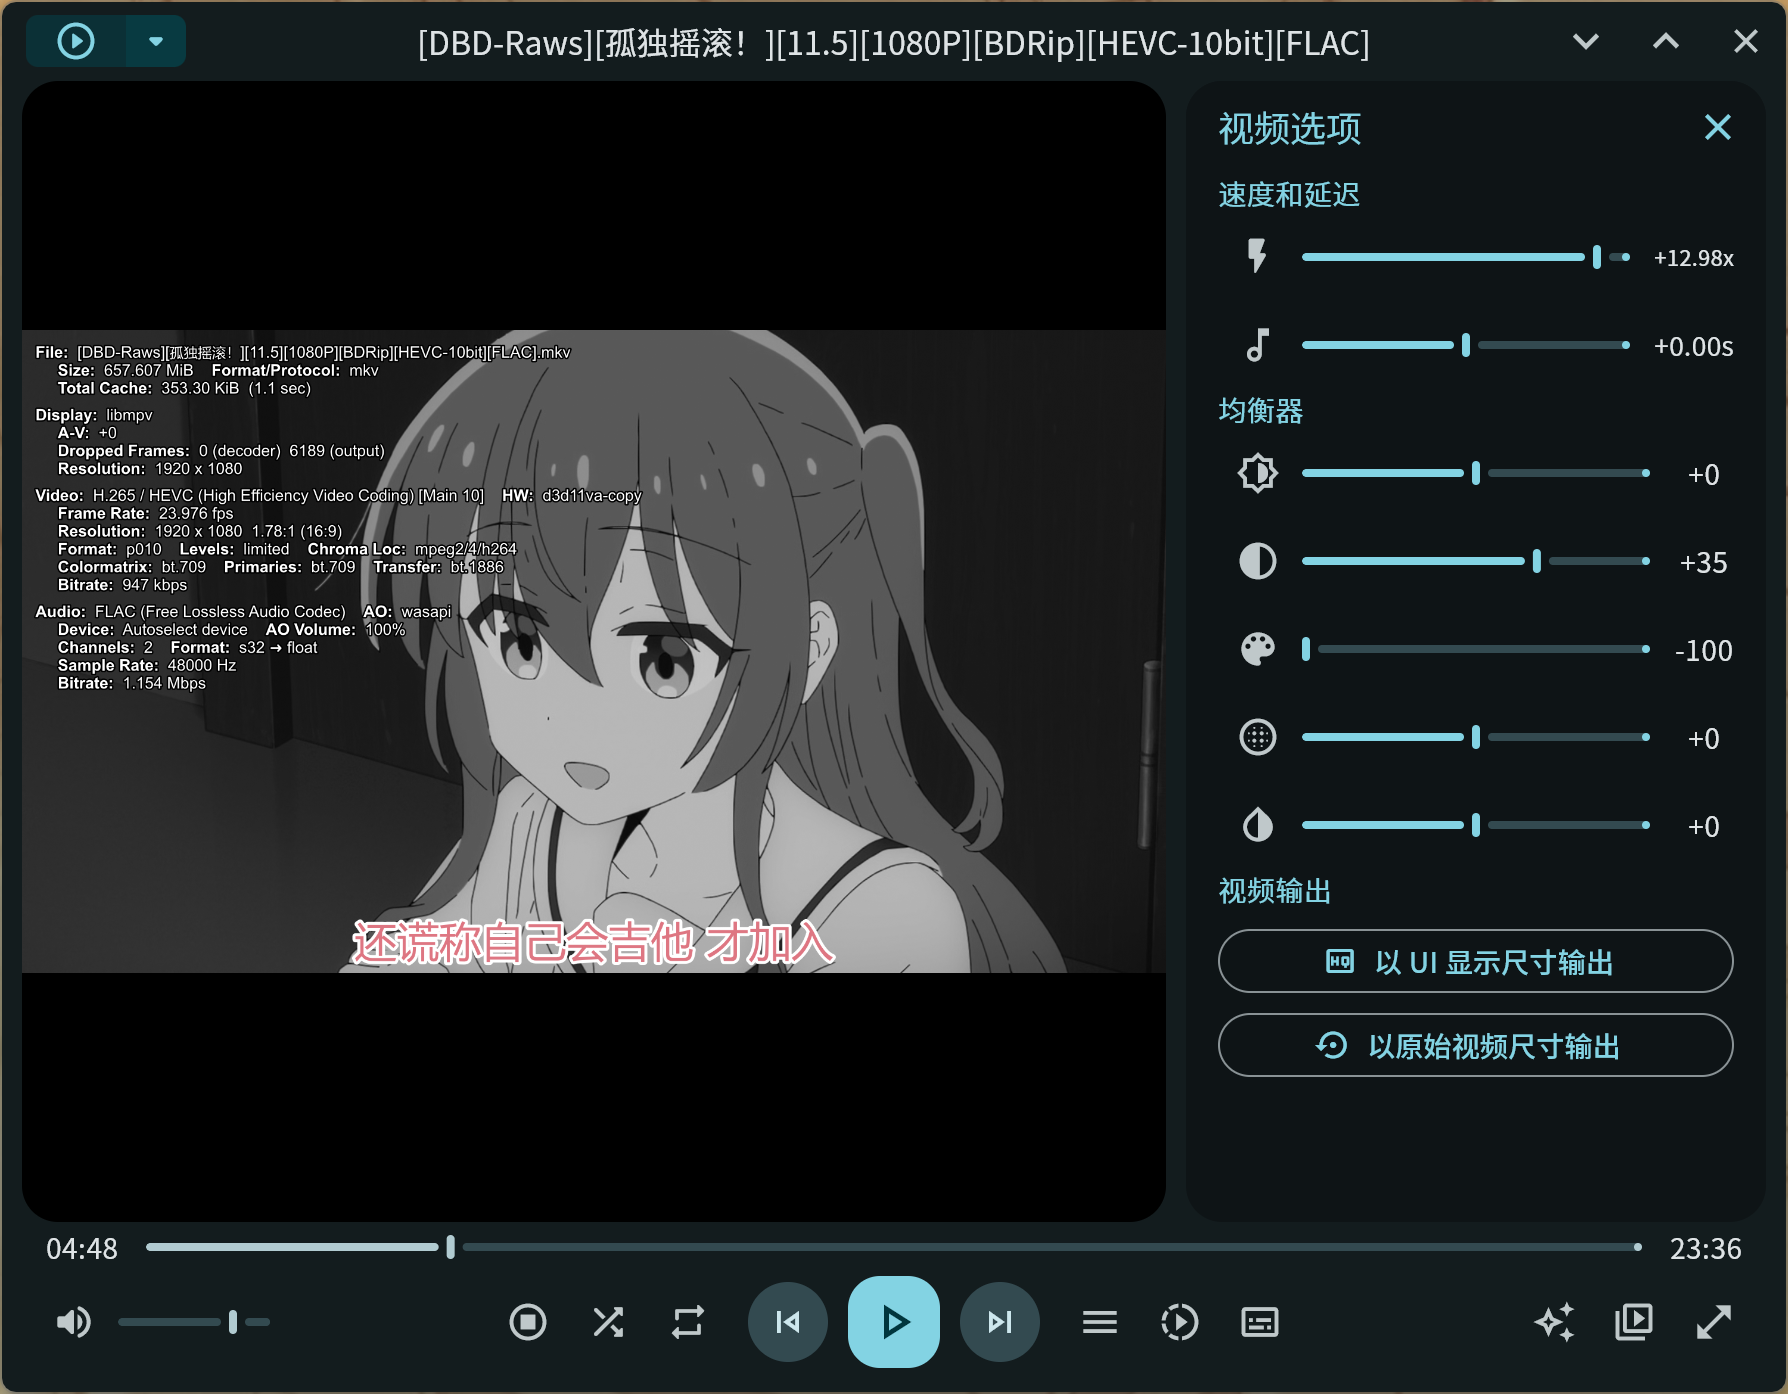Viewport: 1788px width, 1394px height.
Task: Skip to the next track
Action: click(x=1000, y=1322)
